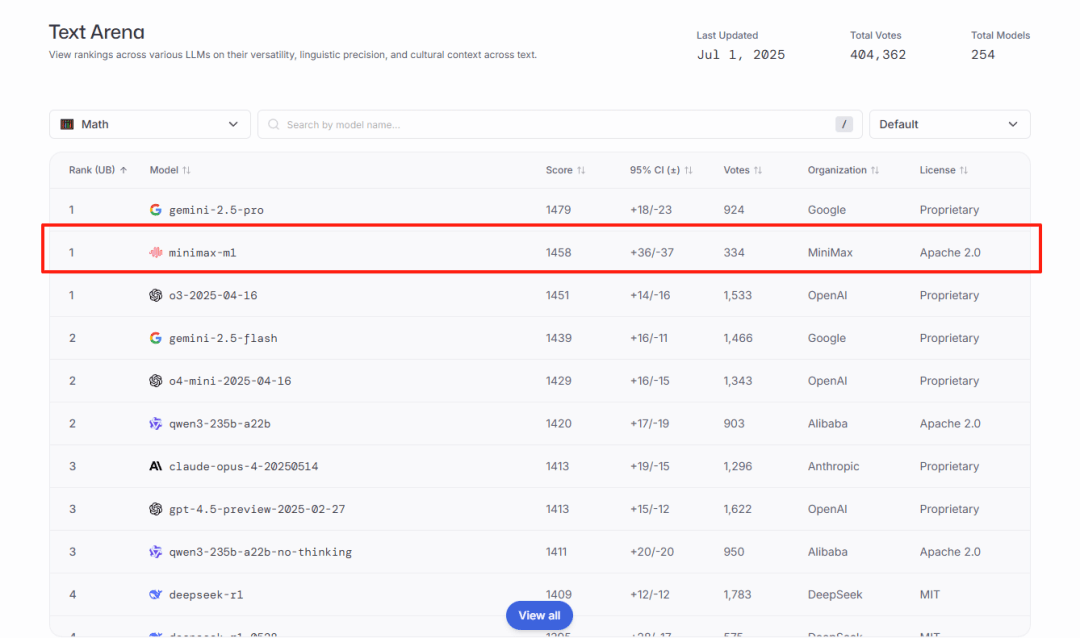This screenshot has height=638, width=1080.
Task: Click the Google logo next to gemini-2.5-flash
Action: (156, 338)
